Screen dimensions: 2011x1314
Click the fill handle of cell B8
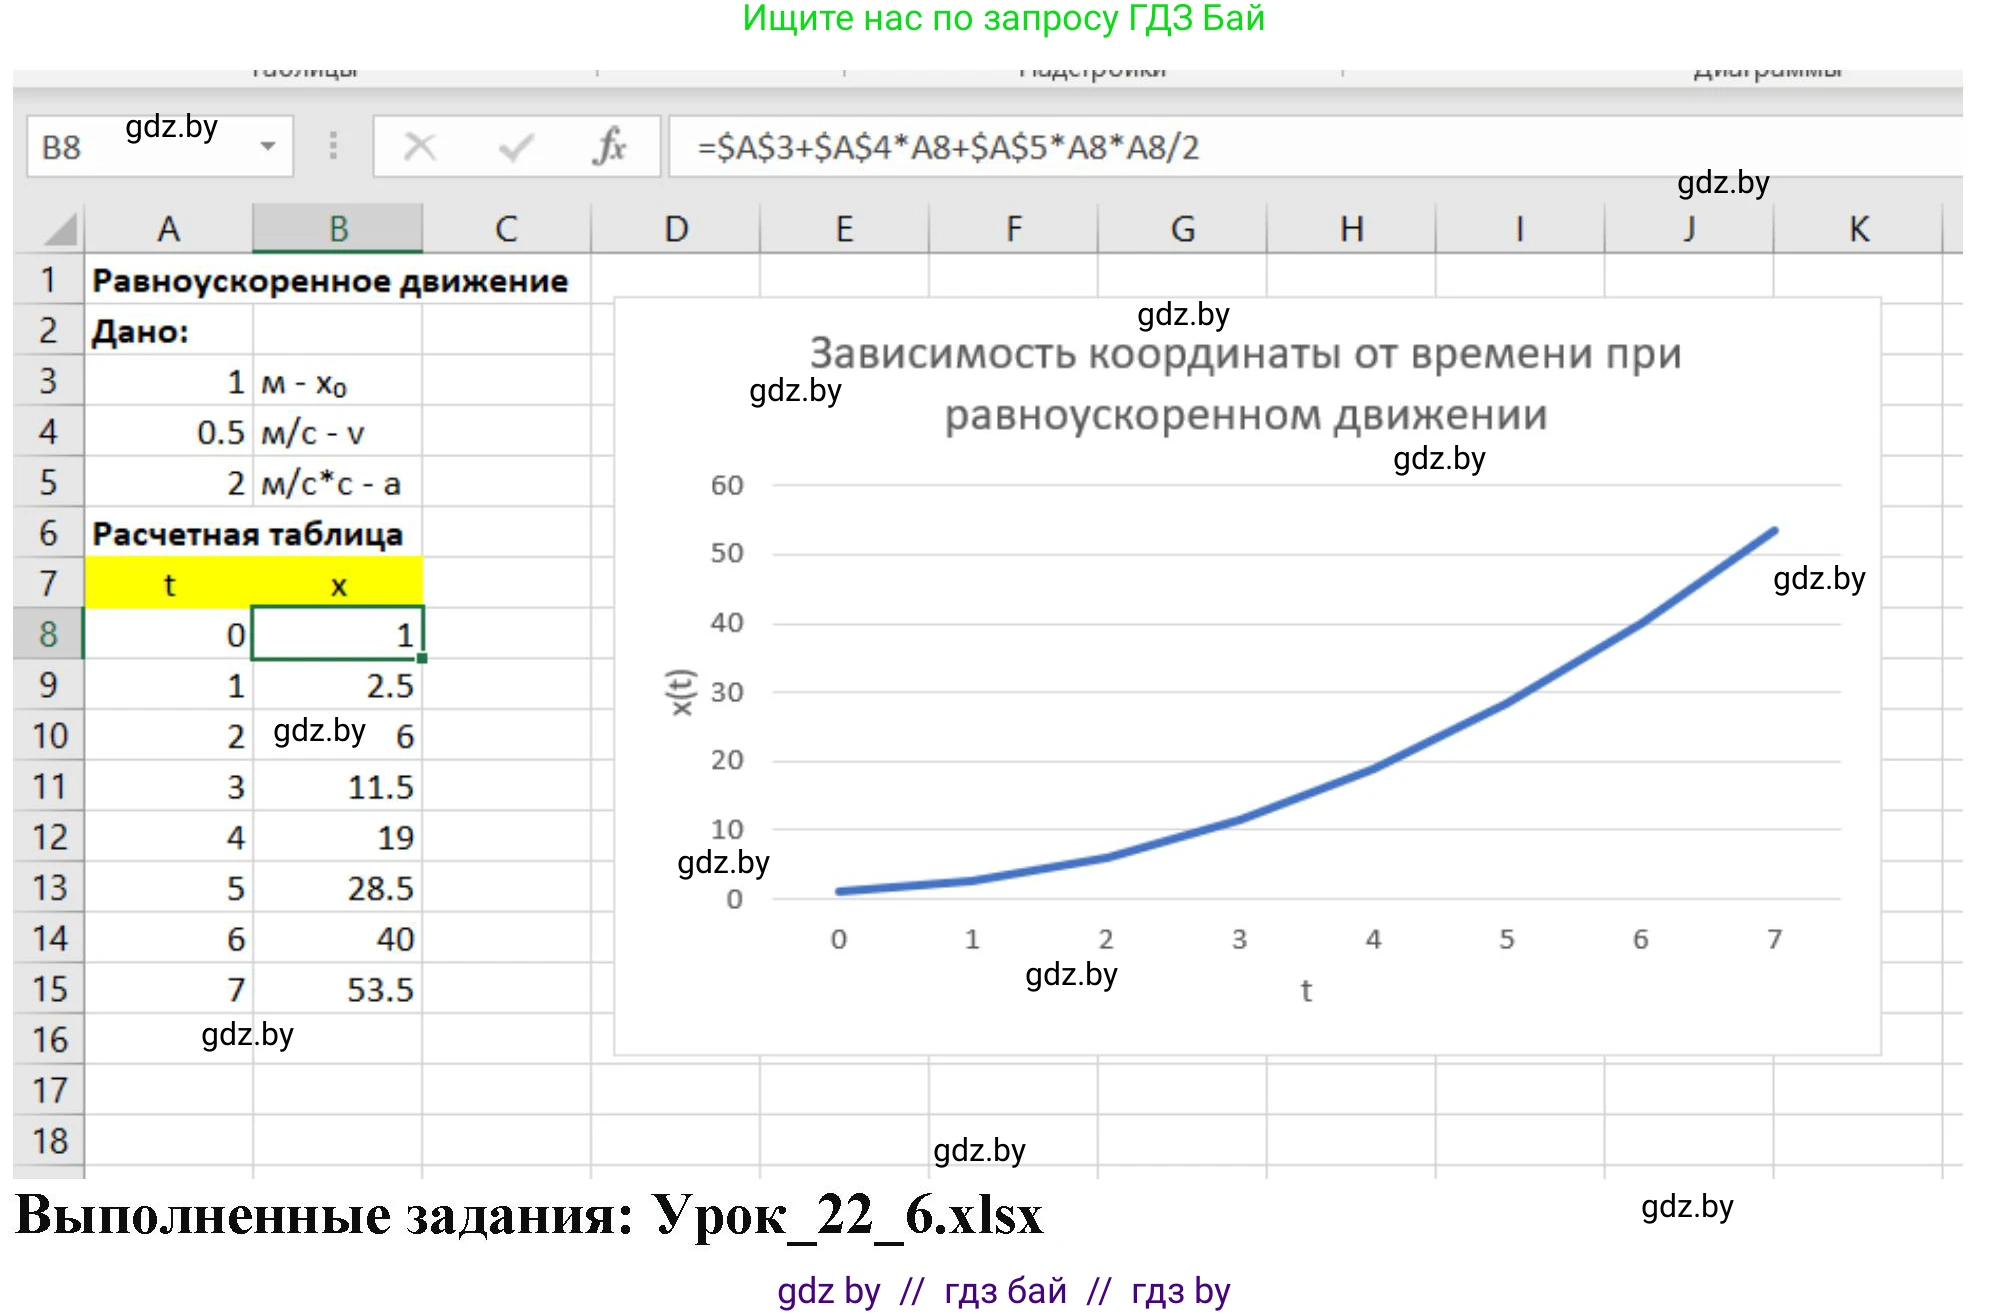coord(422,658)
